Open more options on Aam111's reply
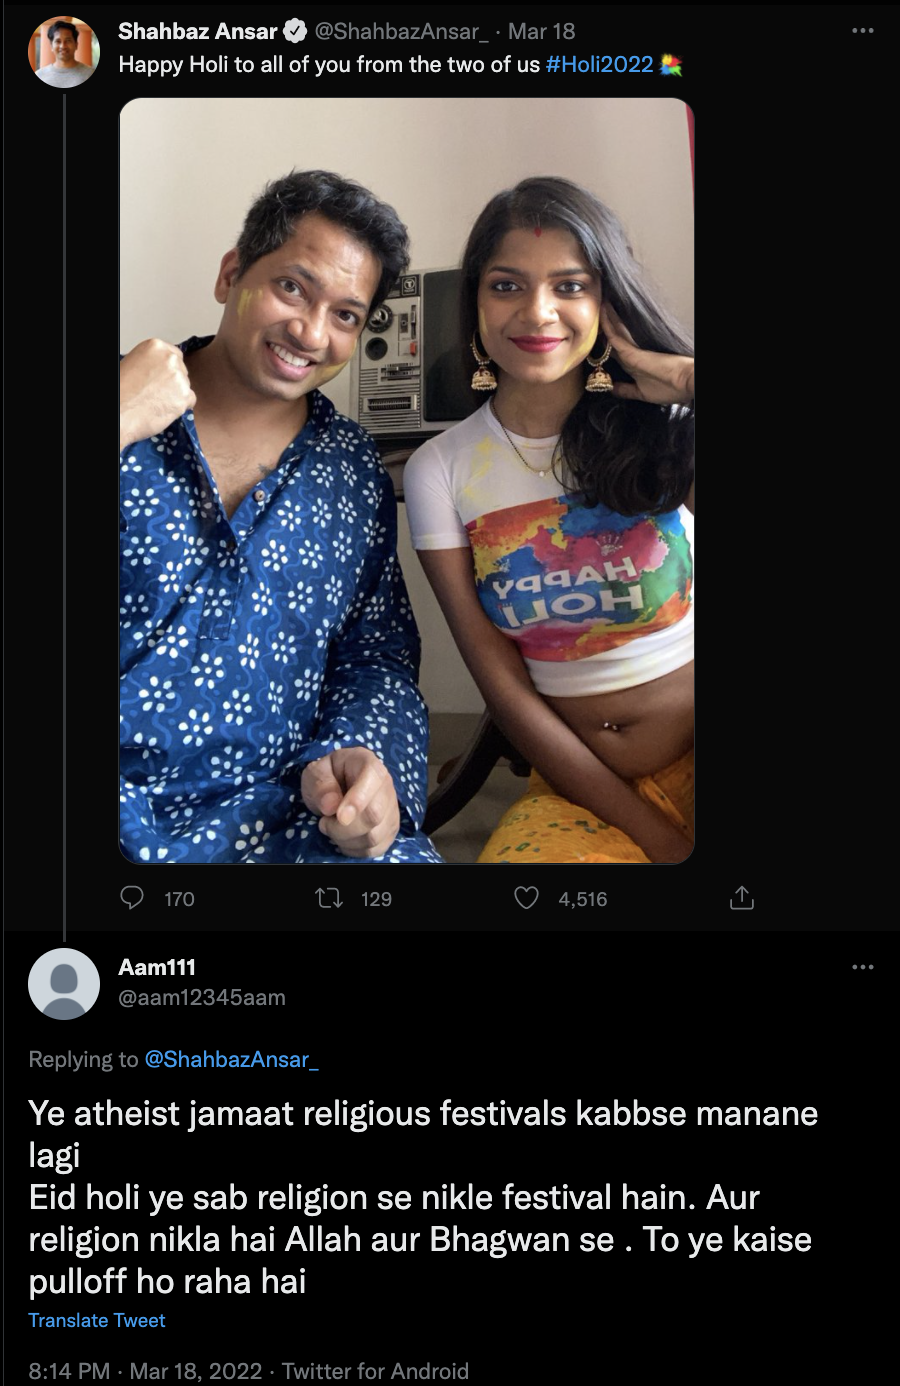The height and width of the screenshot is (1386, 900). 863,967
